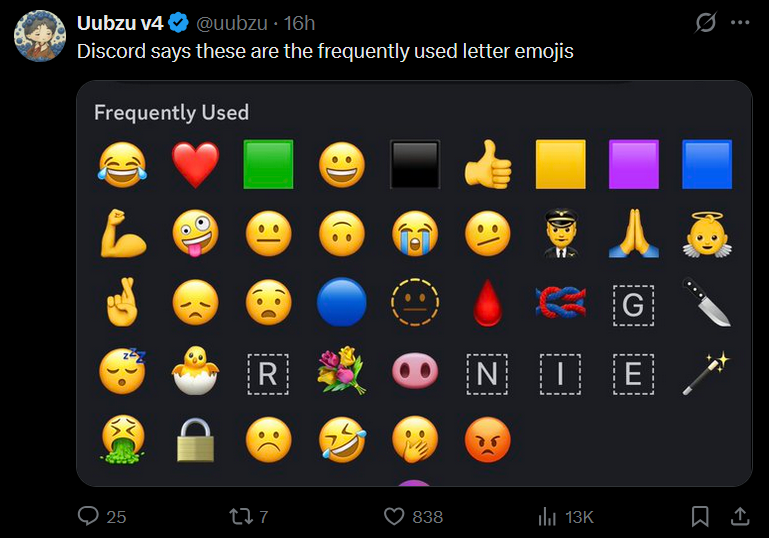The image size is (769, 538).
Task: Pick the letter R regional indicator emoji
Action: (x=268, y=374)
